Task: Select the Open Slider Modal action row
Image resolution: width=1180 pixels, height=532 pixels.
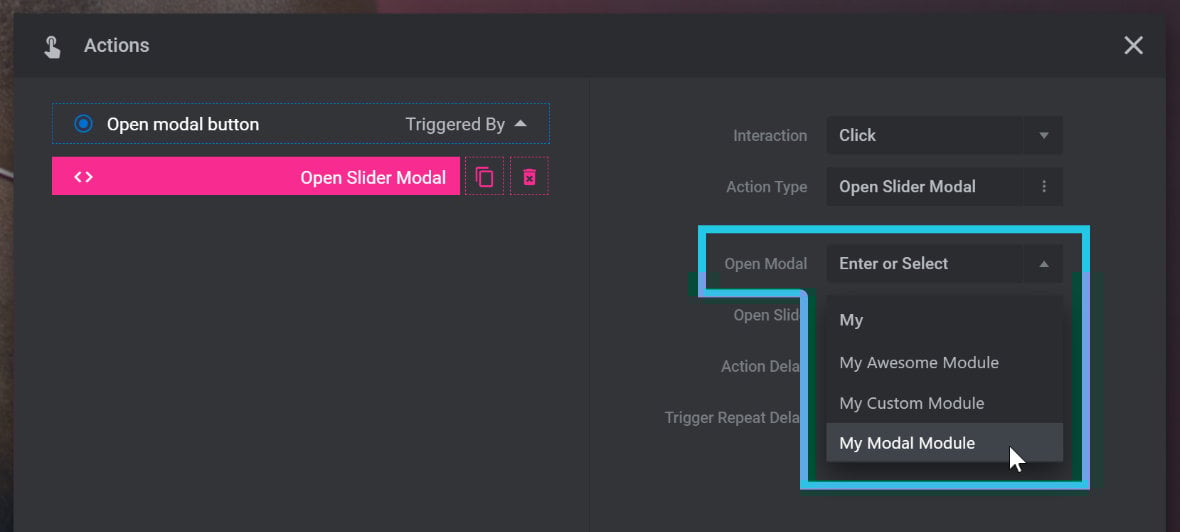Action: pos(256,176)
